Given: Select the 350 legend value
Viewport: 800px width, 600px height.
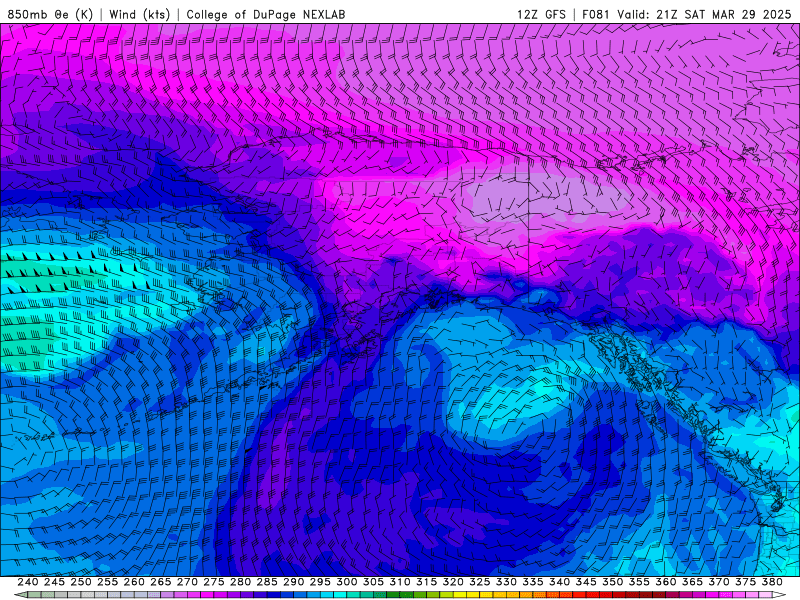Looking at the screenshot, I should coord(613,582).
